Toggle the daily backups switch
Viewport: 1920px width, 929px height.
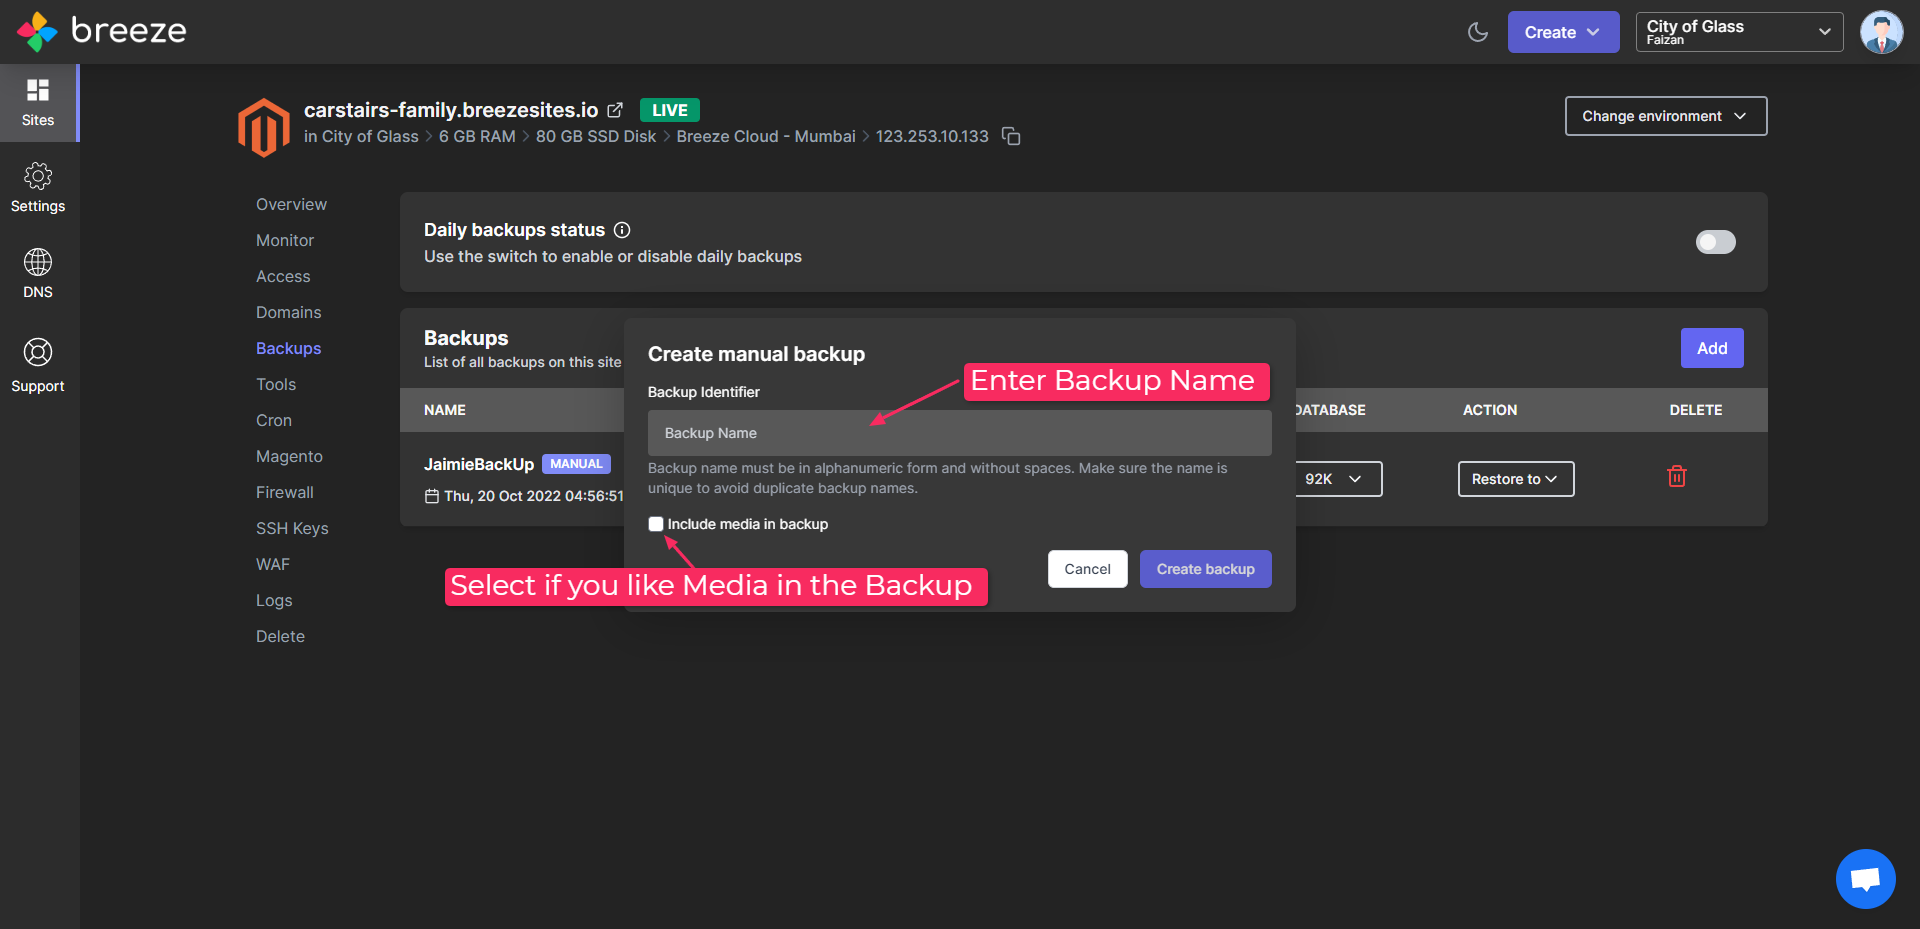1716,242
